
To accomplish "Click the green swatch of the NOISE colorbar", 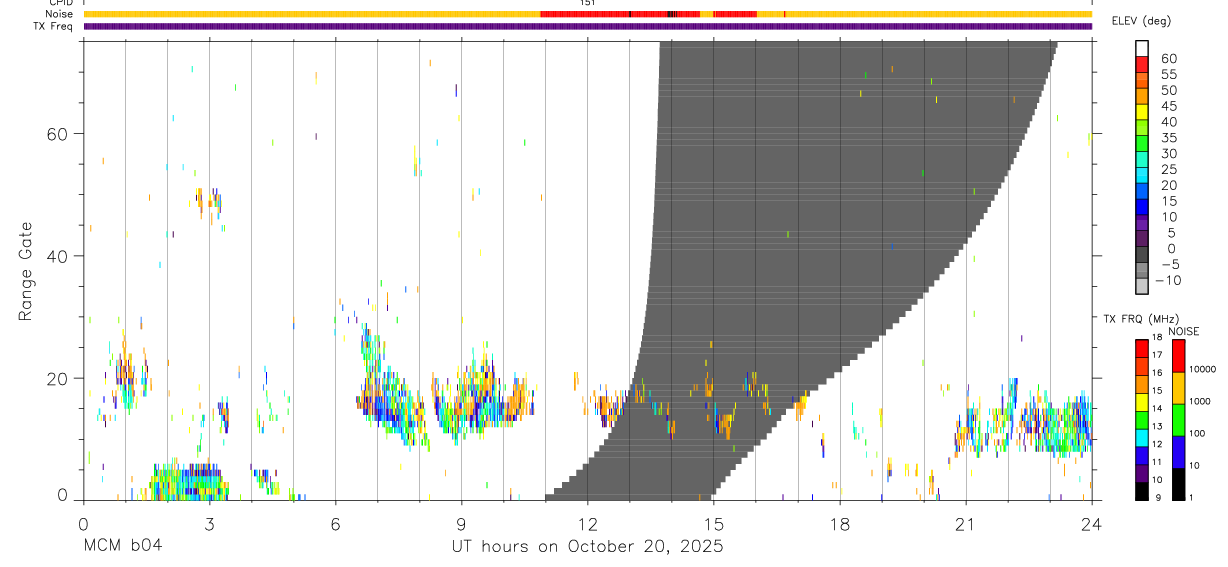I will [1178, 419].
